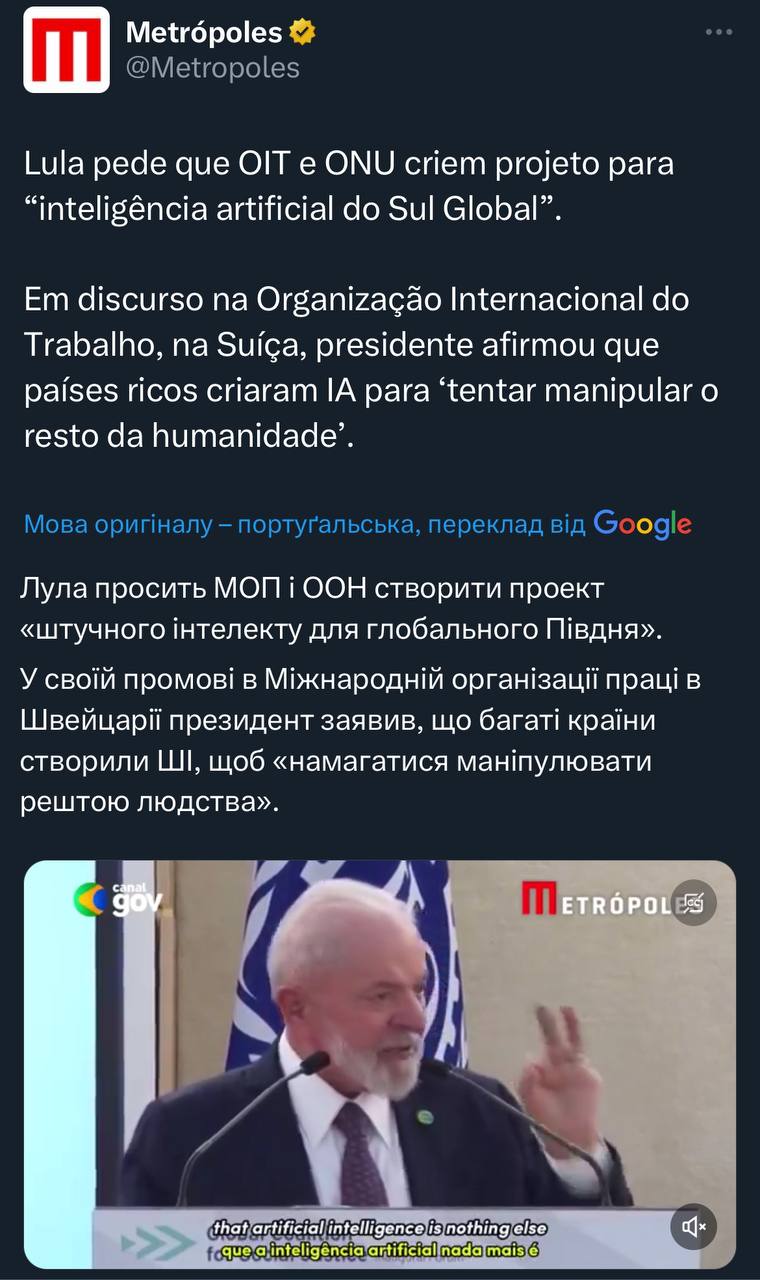Play the Lula speech video
The height and width of the screenshot is (1280, 760).
380,1065
